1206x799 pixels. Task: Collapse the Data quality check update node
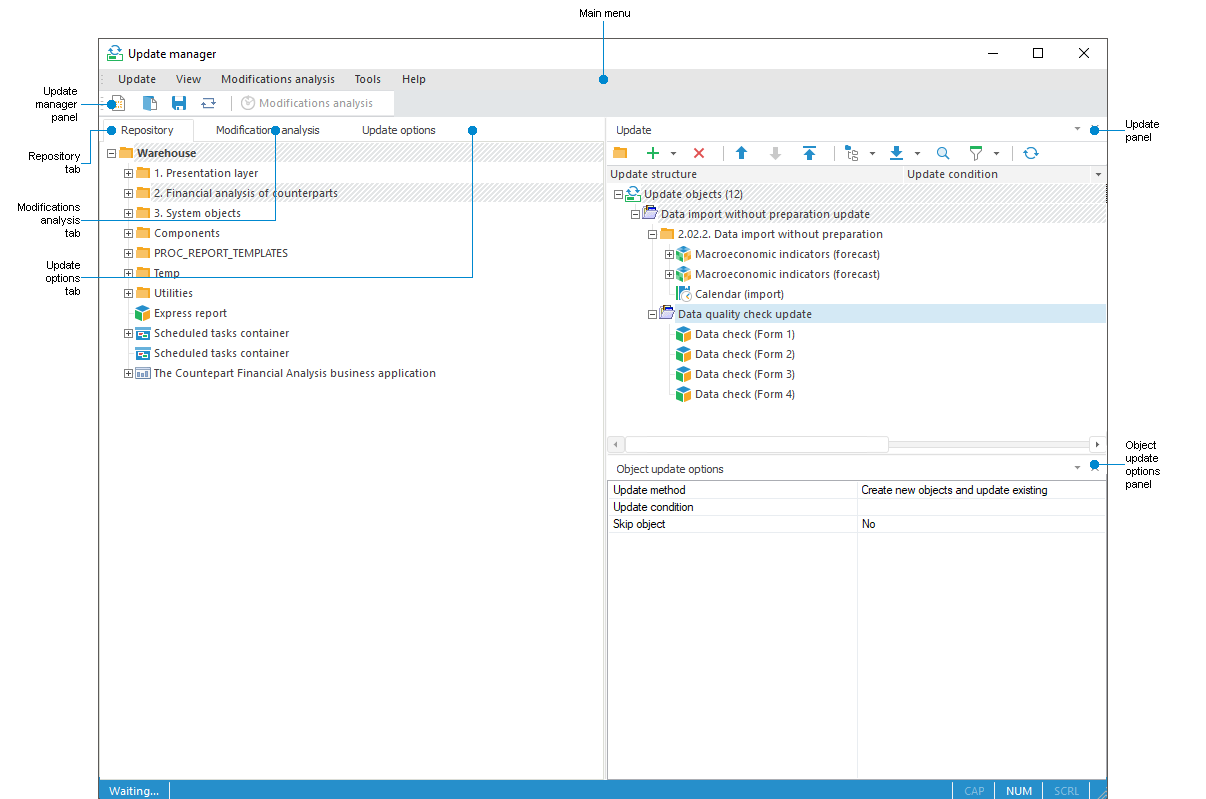(653, 314)
